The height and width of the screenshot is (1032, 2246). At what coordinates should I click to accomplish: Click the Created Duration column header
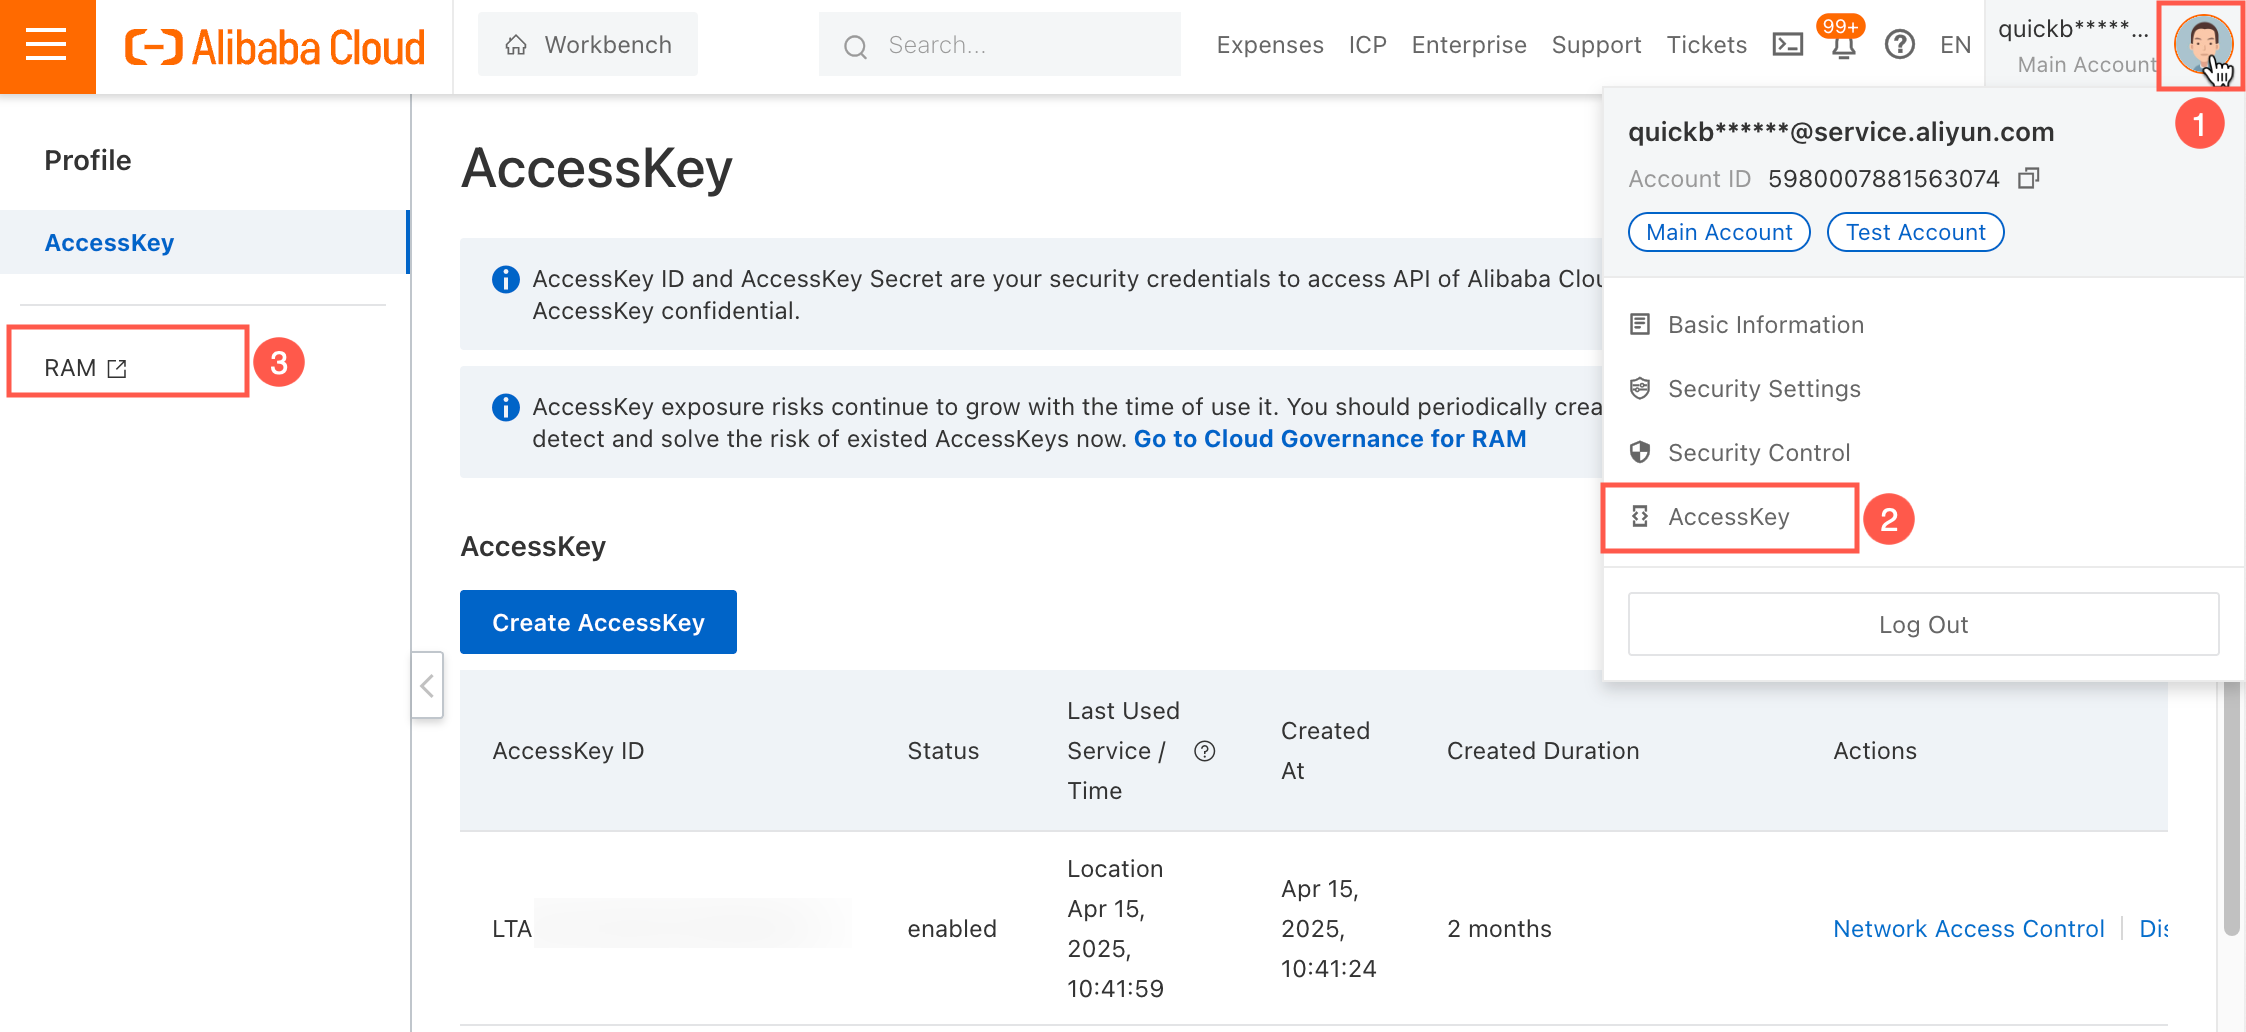tap(1543, 751)
